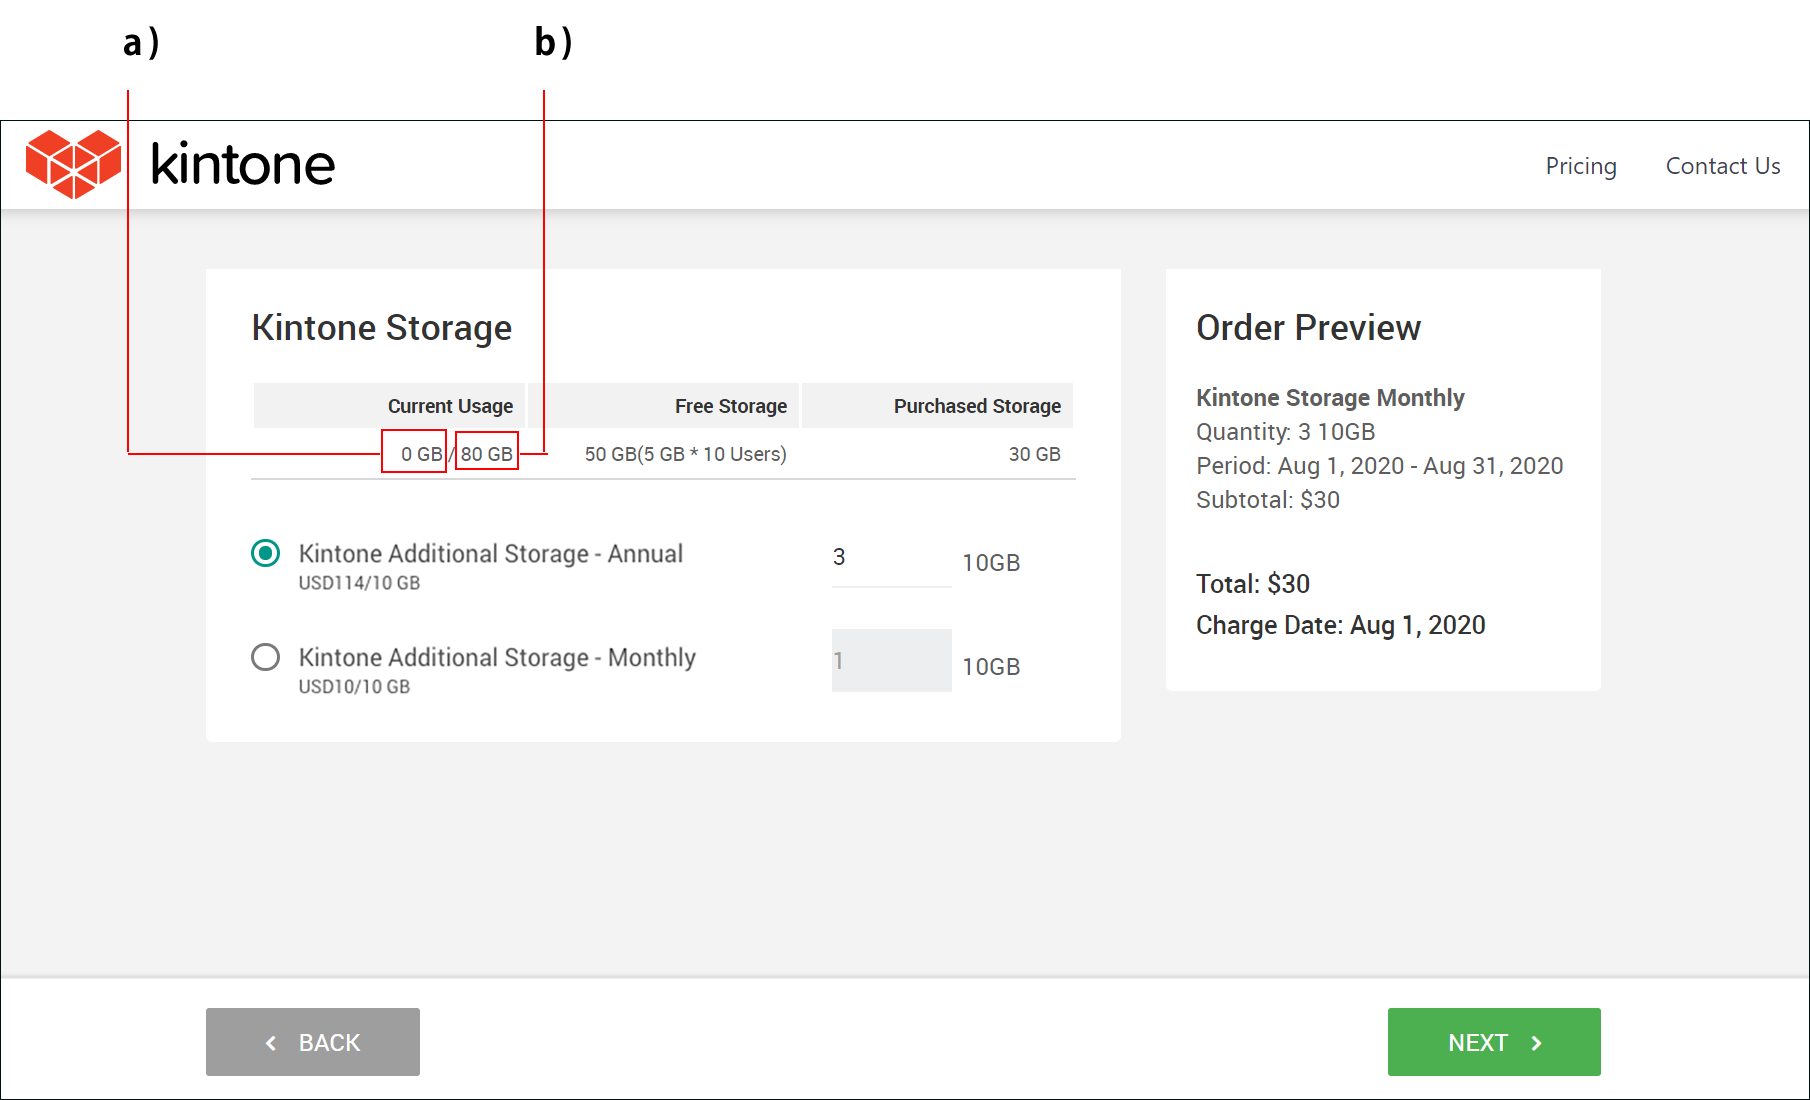Click the Kintone Additional Storage - Annual label
The width and height of the screenshot is (1810, 1100).
click(x=490, y=554)
